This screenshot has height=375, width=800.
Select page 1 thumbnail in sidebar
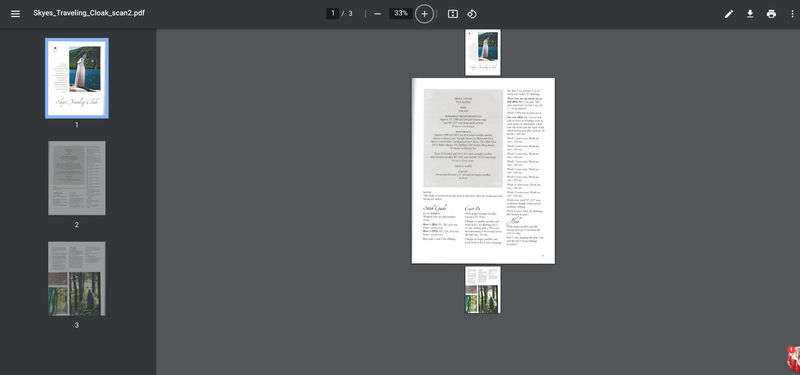point(77,78)
